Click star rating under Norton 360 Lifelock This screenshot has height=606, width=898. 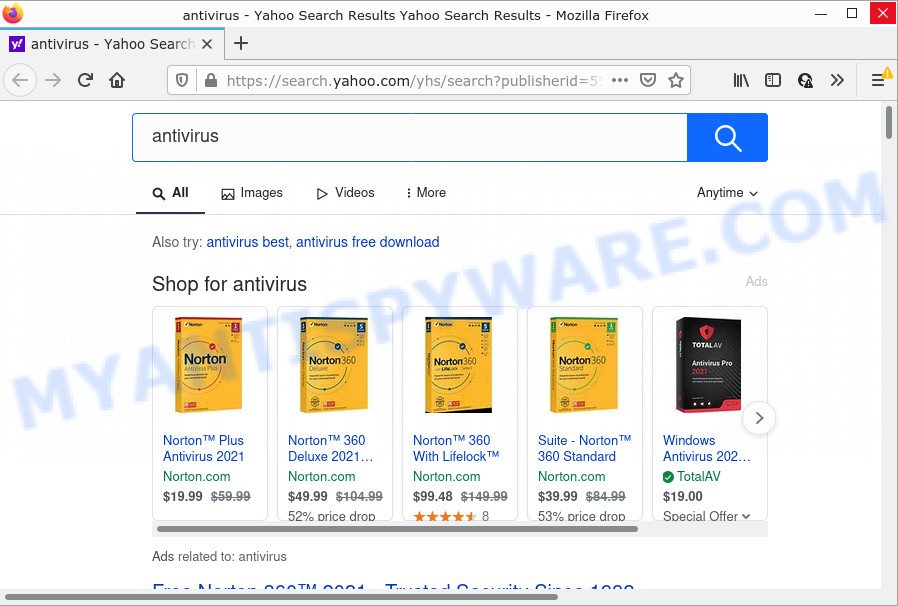pos(445,516)
